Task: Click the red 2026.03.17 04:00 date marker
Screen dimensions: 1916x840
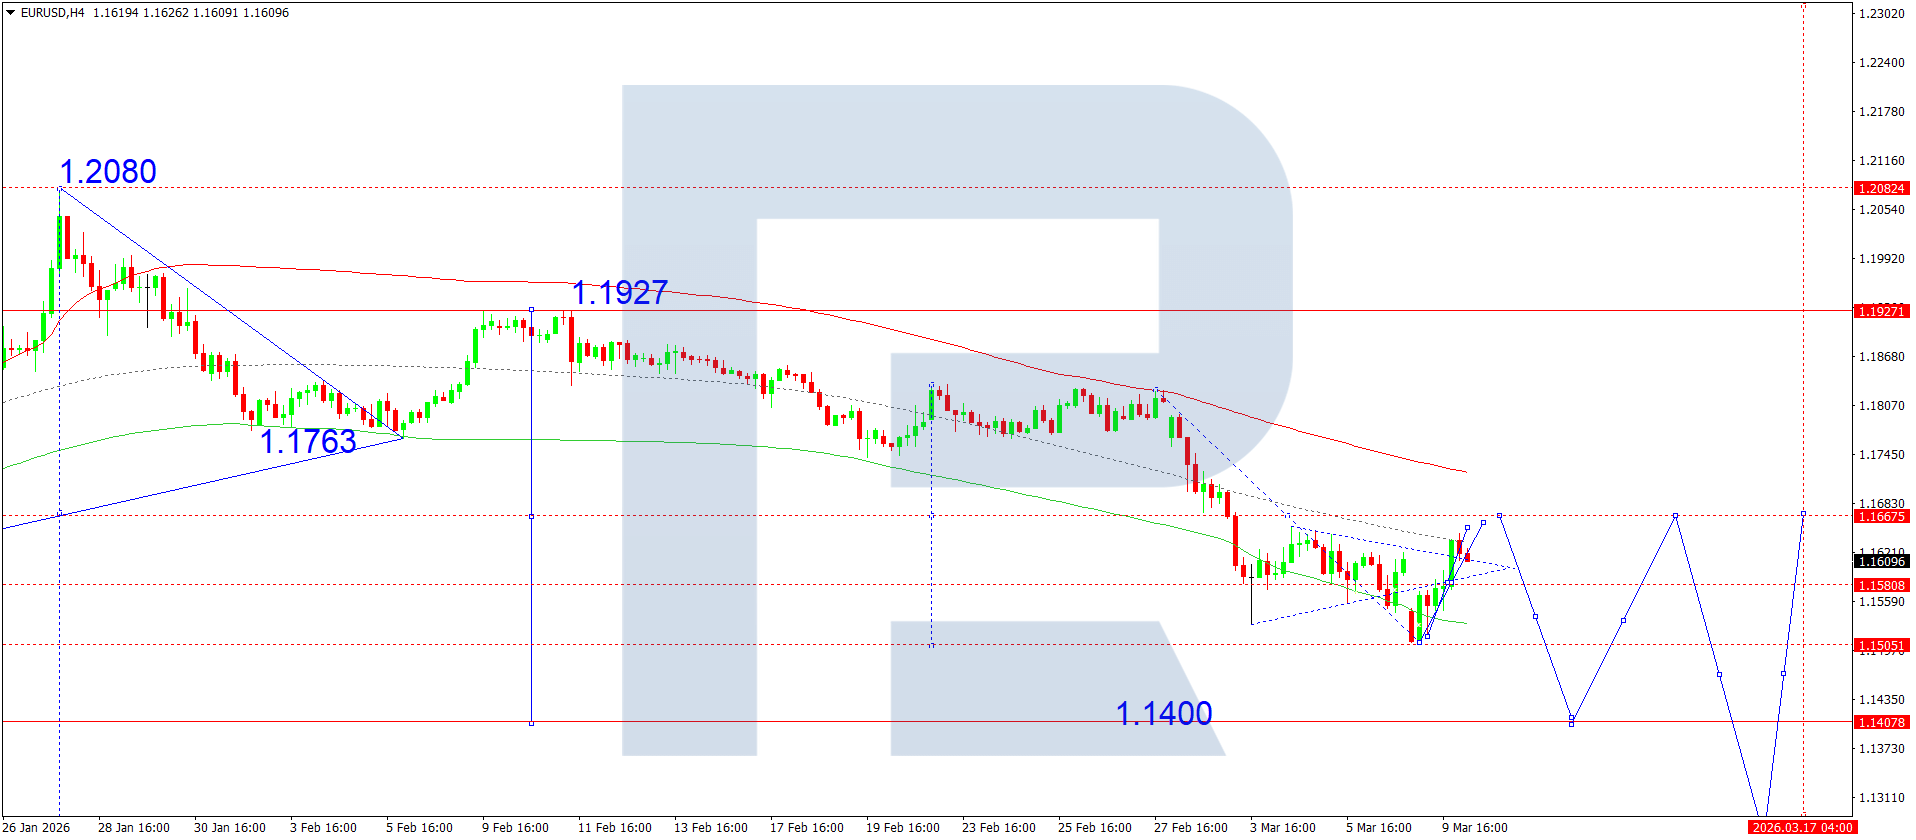Action: point(1803,828)
